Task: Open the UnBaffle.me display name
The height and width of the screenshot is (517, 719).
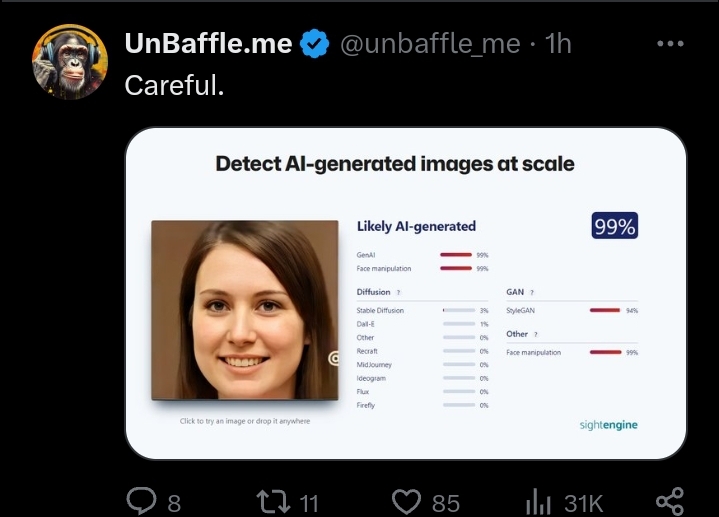Action: [208, 44]
